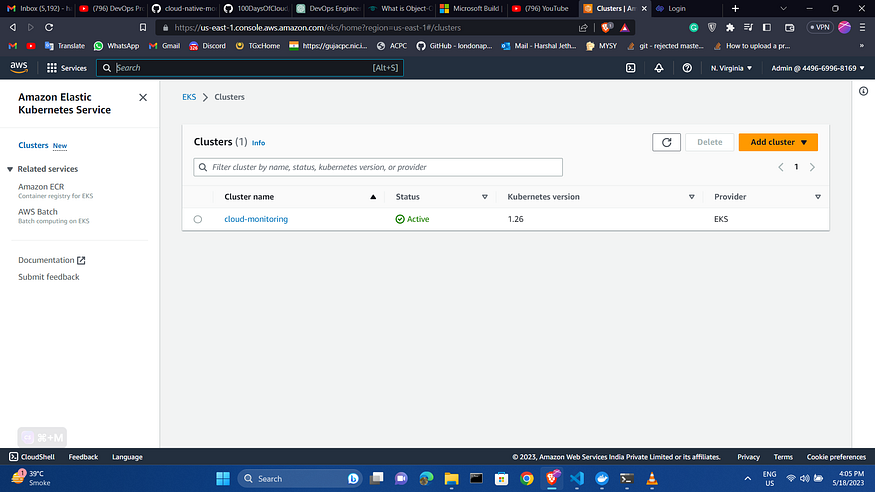This screenshot has width=875, height=492.
Task: Open Clusters in the sidebar navigation
Action: [x=33, y=145]
